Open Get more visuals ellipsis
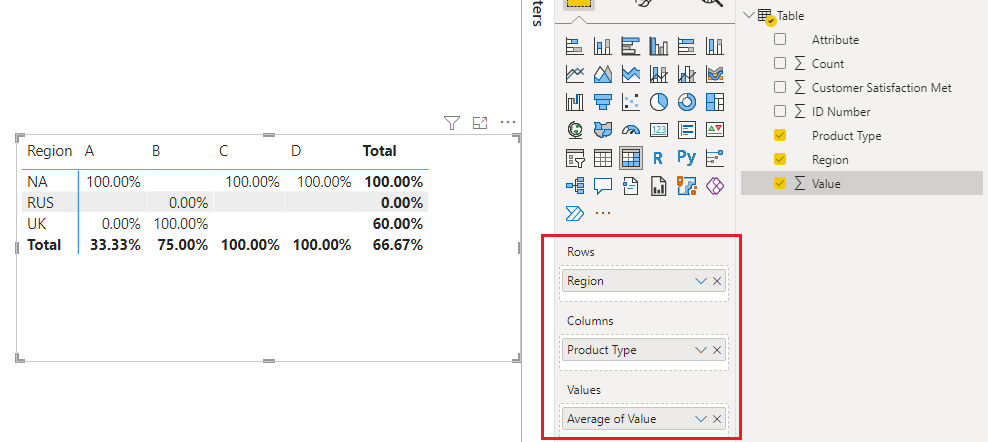 (603, 213)
